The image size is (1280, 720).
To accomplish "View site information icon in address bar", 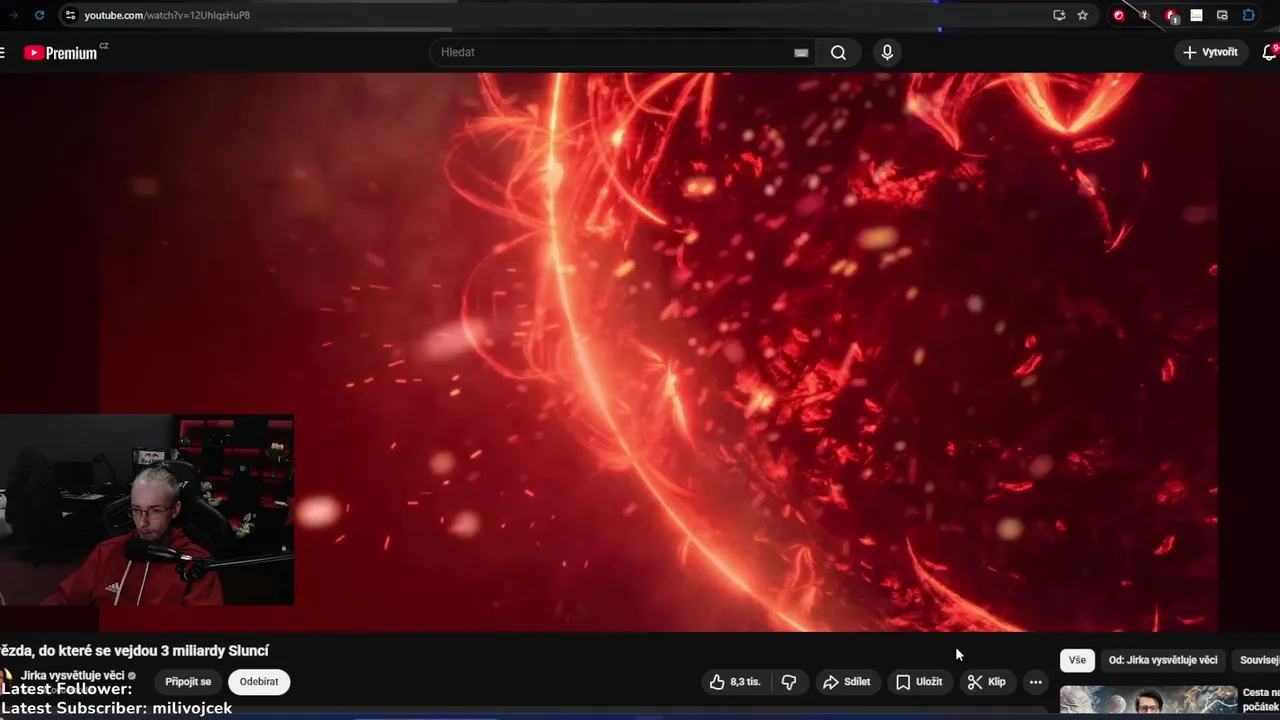I will pos(69,15).
